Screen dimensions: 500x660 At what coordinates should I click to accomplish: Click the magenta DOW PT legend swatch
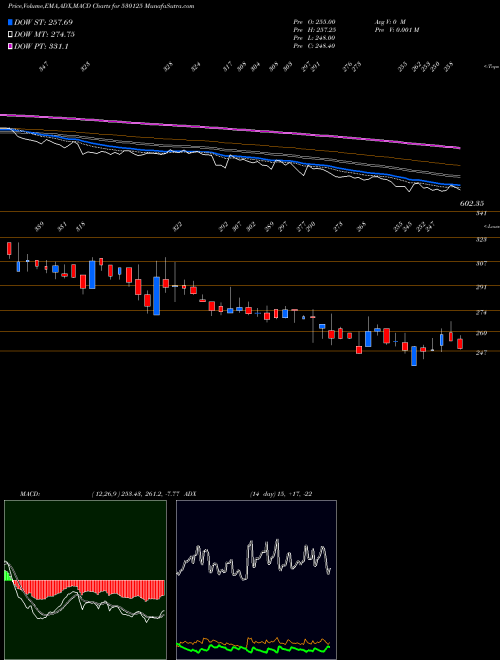(x=10, y=46)
